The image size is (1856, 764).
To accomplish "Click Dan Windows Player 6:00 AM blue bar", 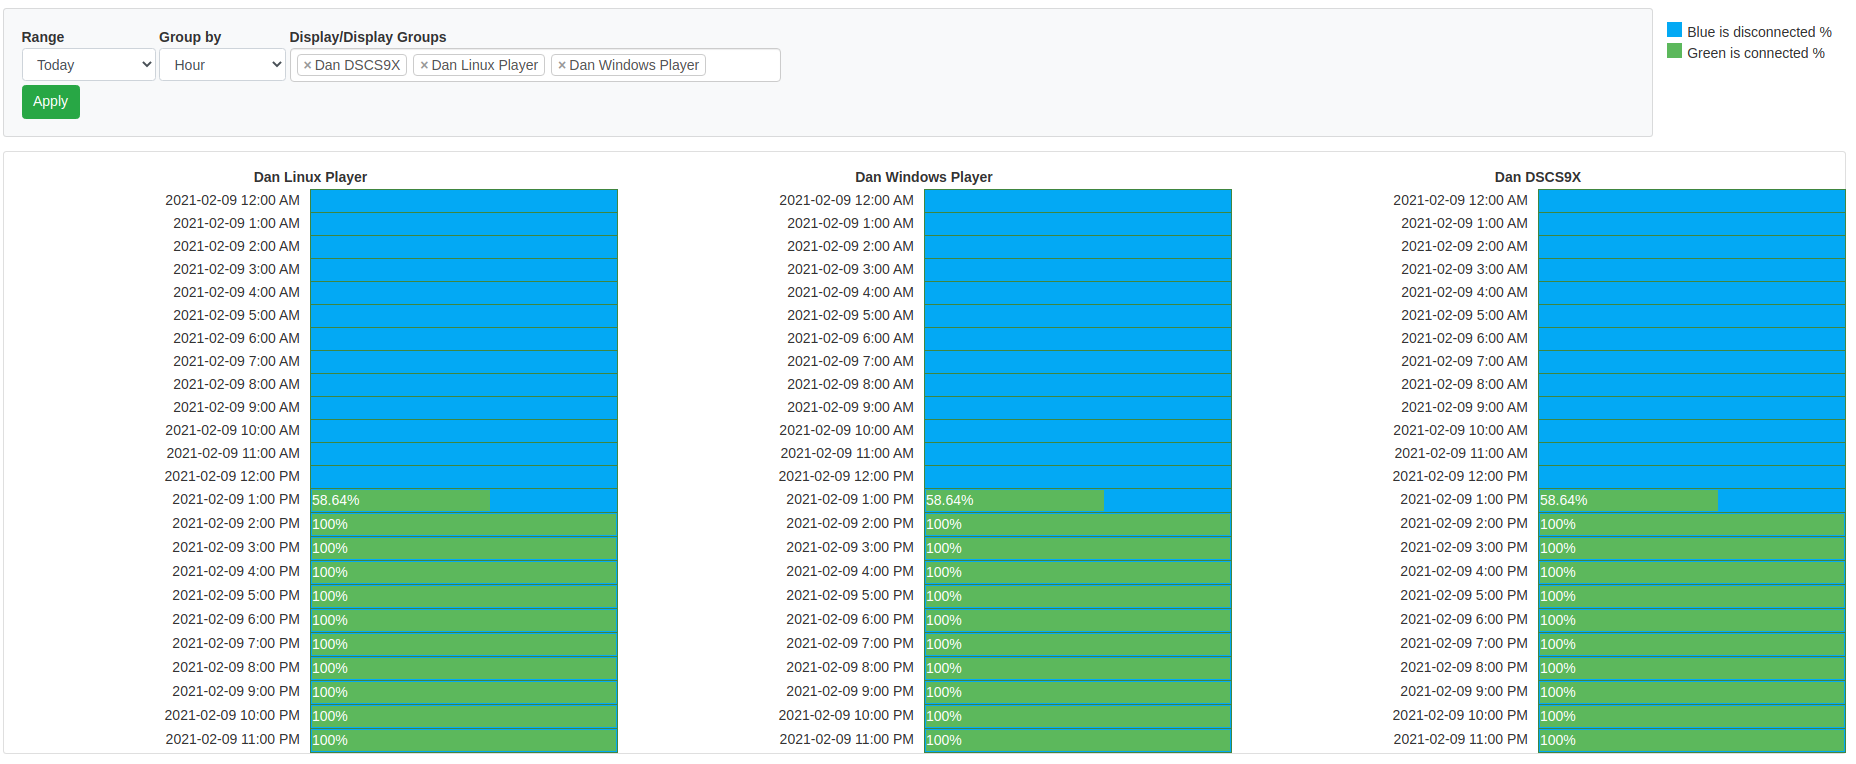I will pyautogui.click(x=1078, y=339).
